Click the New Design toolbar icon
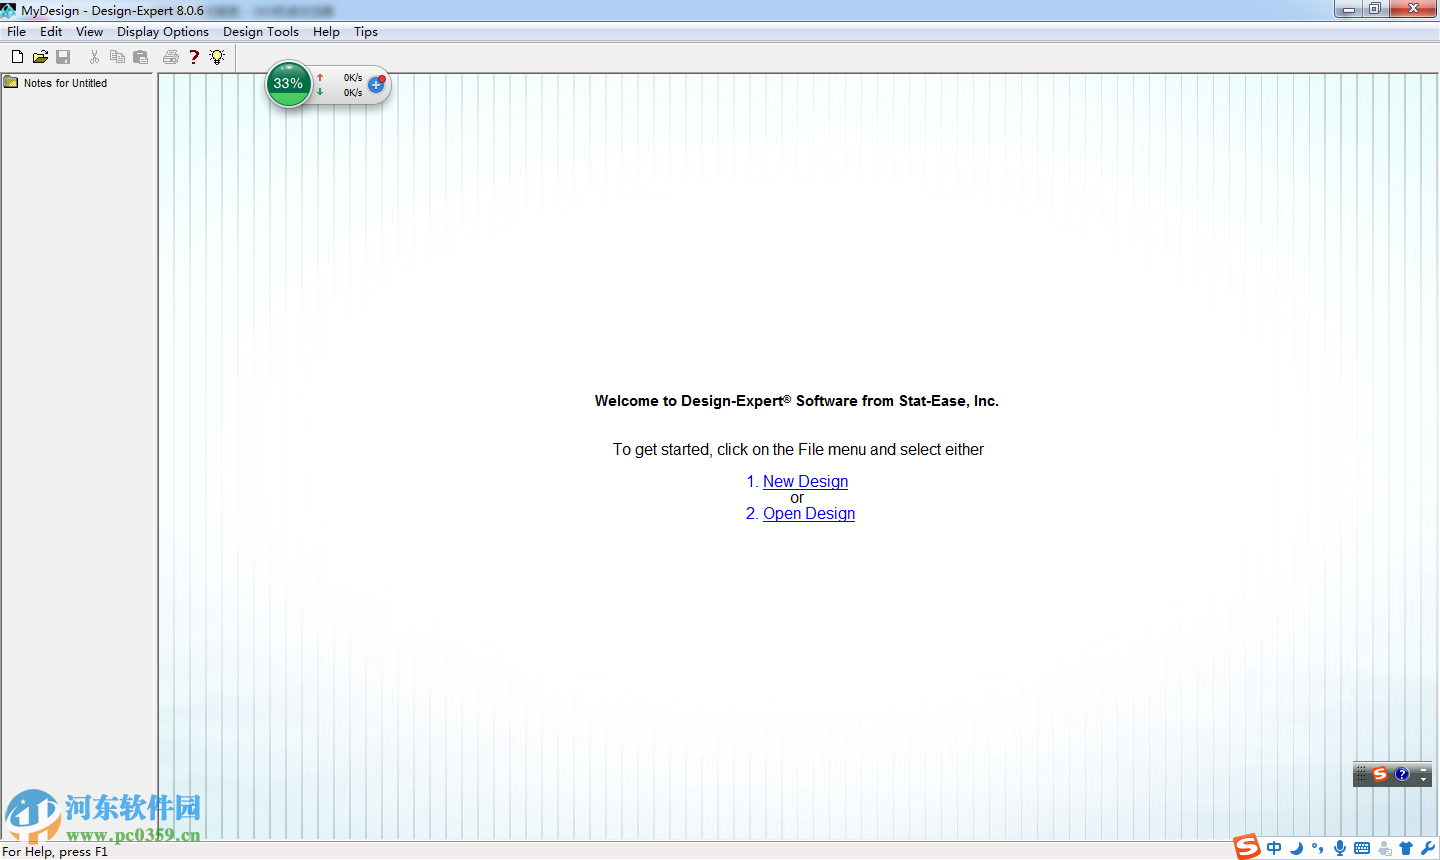This screenshot has height=860, width=1440. click(17, 57)
